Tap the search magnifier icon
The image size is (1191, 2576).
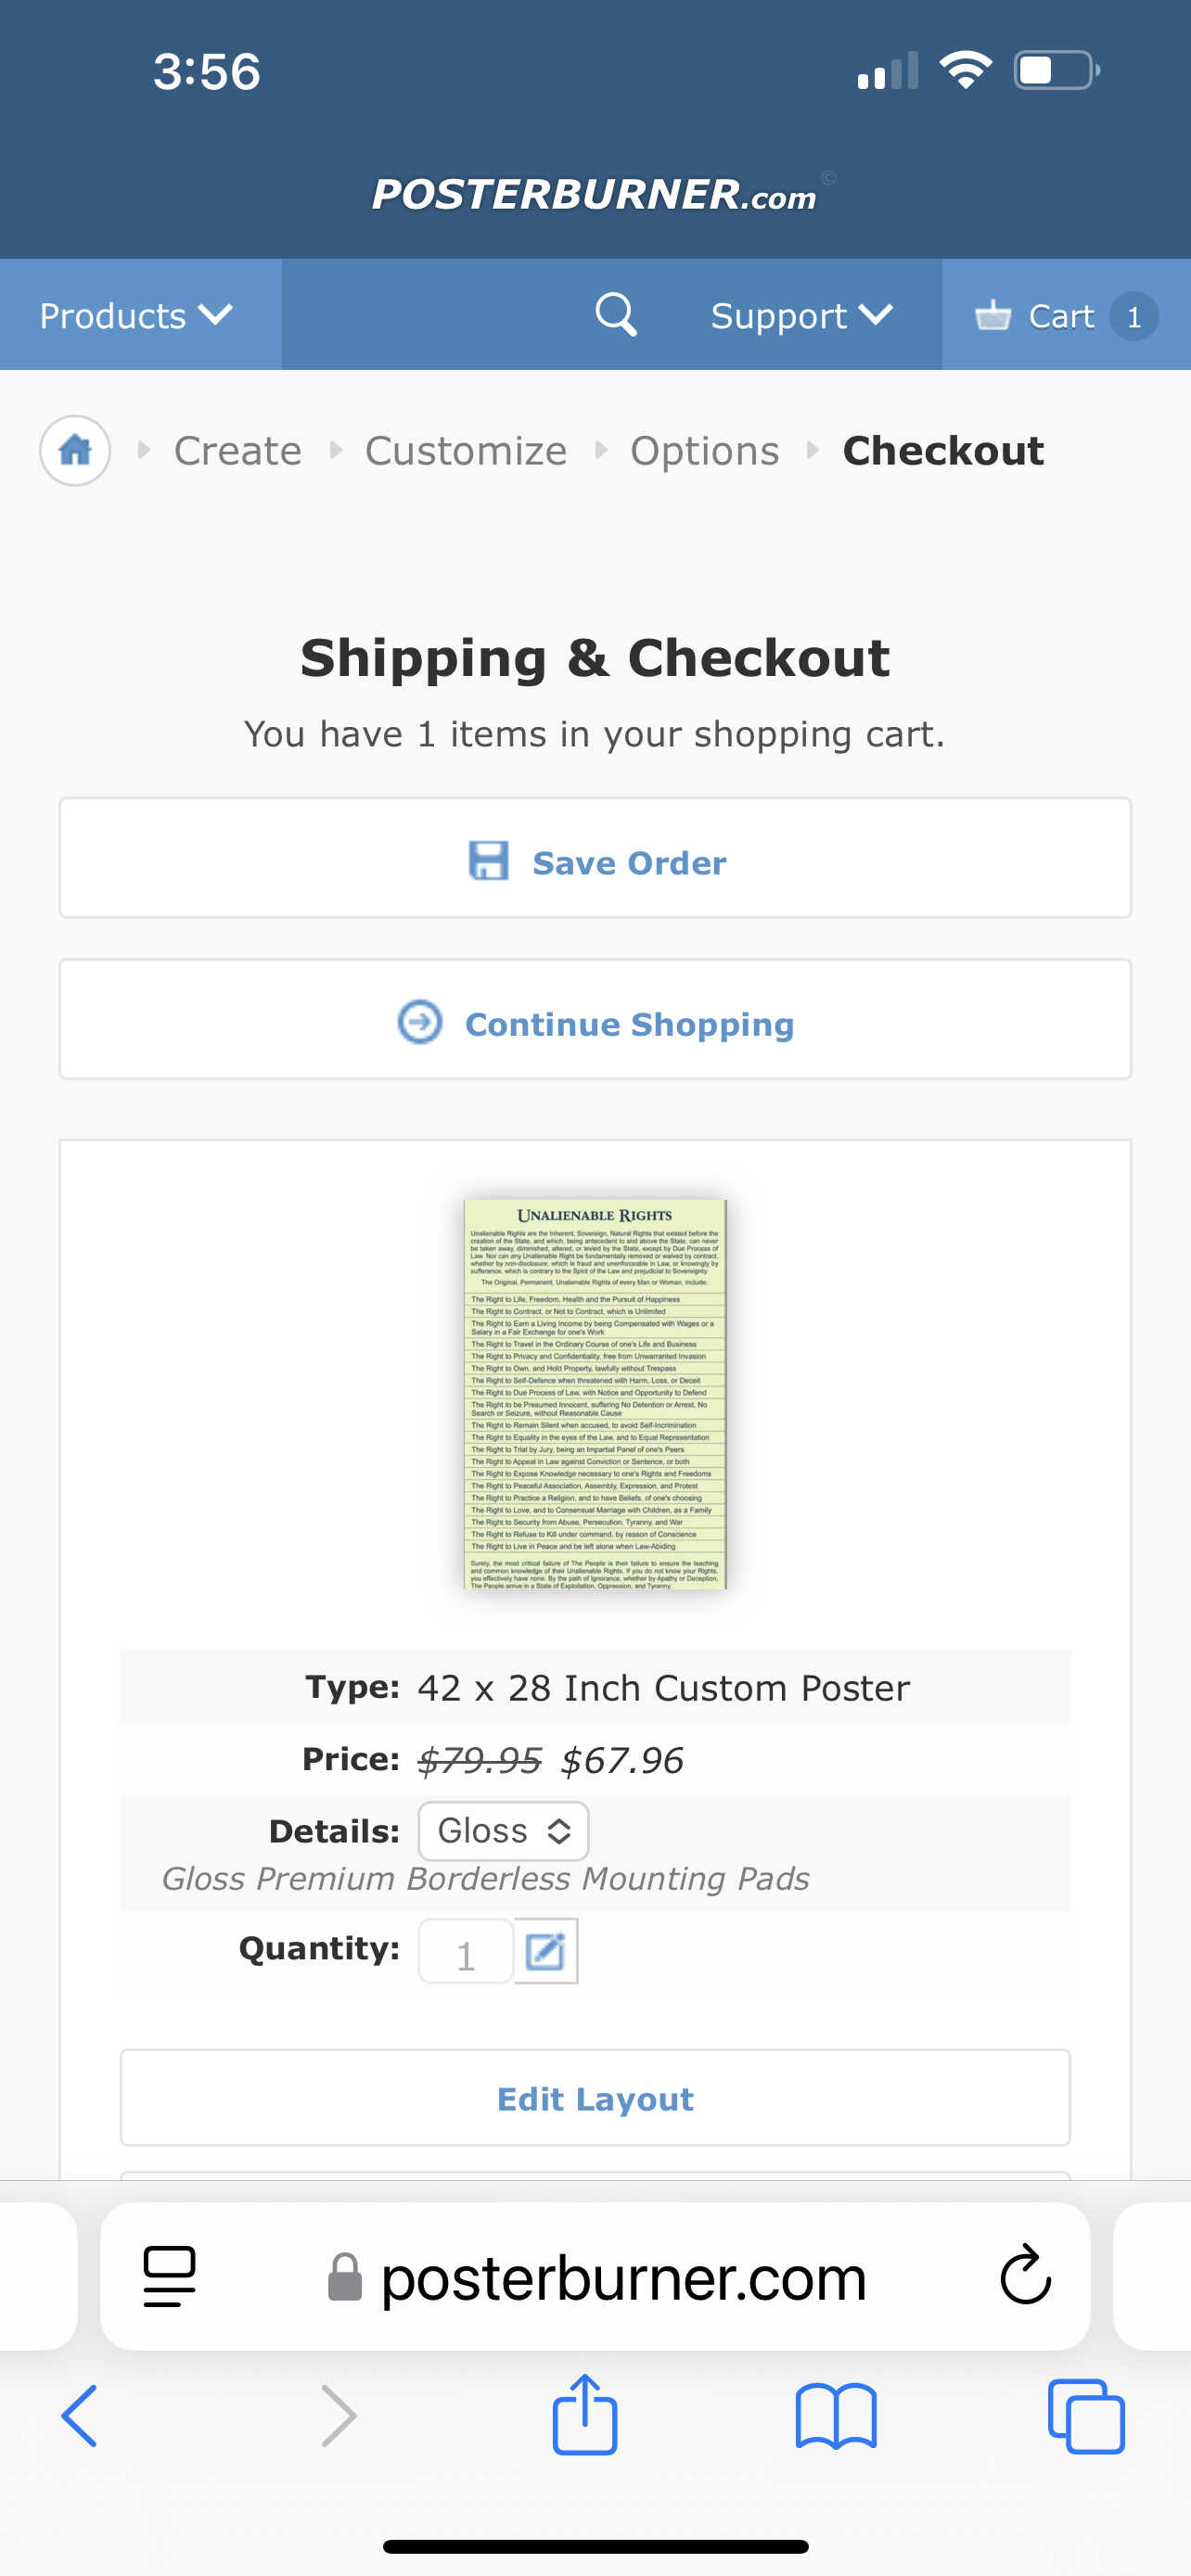615,315
